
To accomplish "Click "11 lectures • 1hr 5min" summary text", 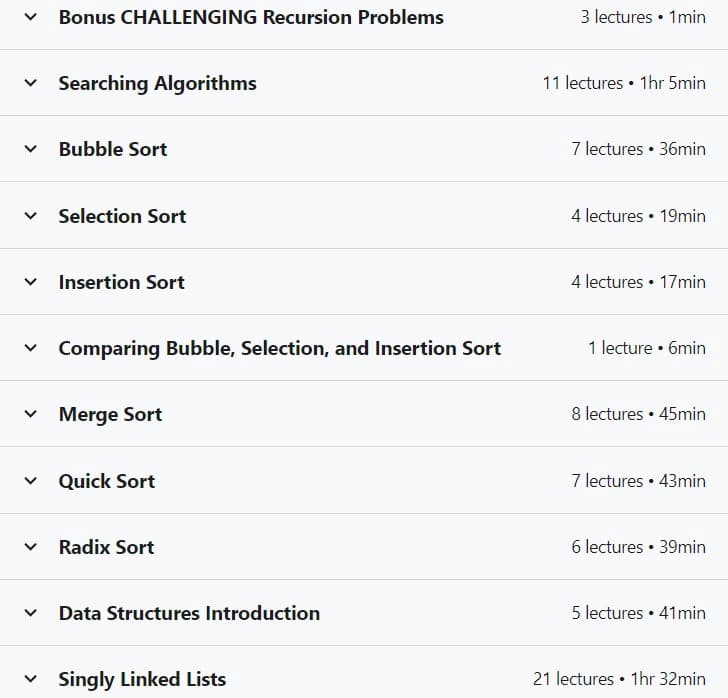I will [x=624, y=83].
